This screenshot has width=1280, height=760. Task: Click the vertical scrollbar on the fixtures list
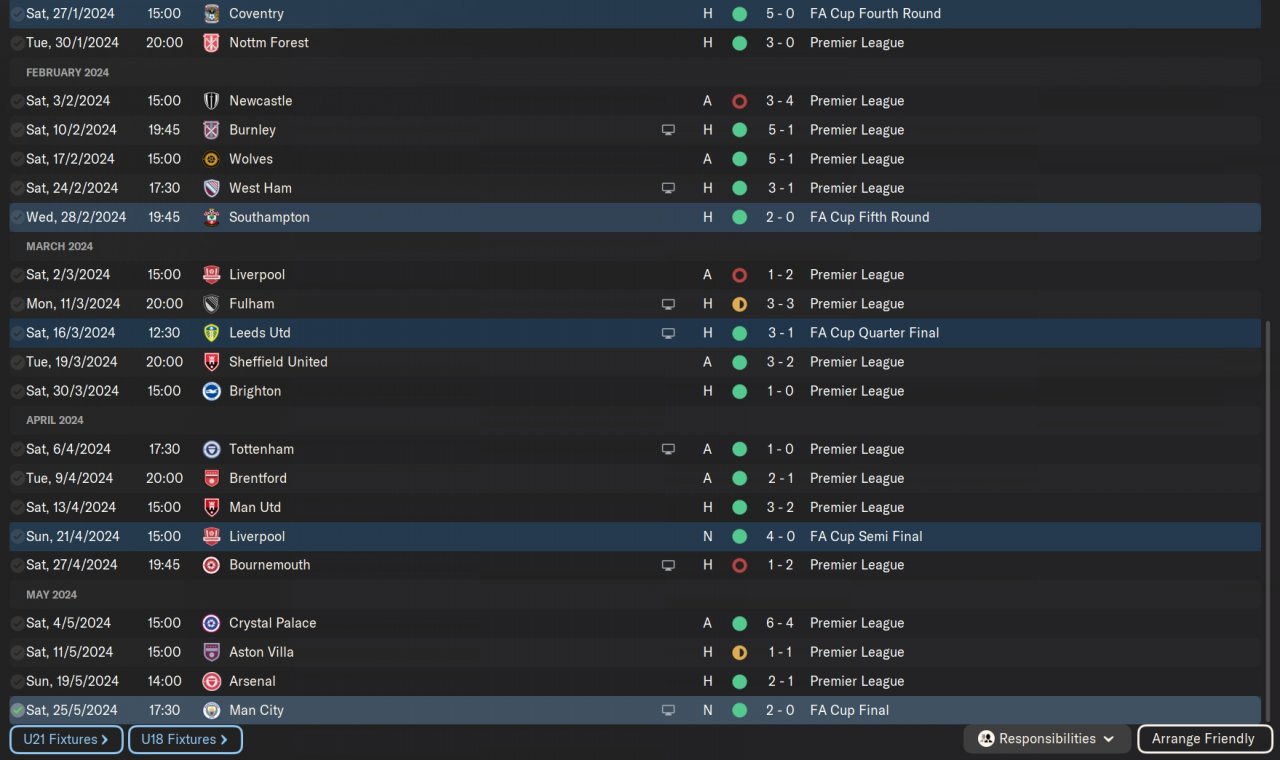[1266, 520]
